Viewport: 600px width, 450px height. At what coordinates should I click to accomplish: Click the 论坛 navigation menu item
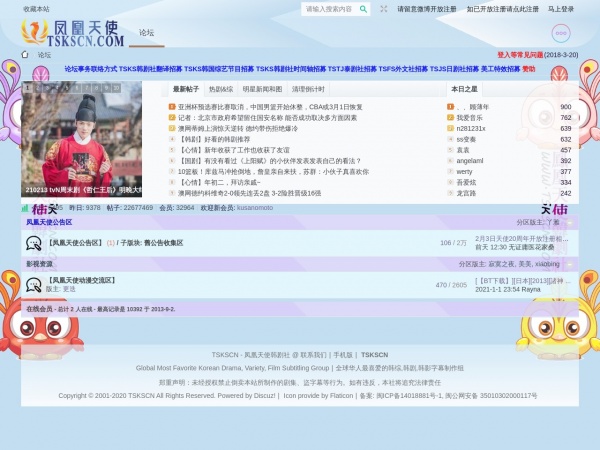147,32
